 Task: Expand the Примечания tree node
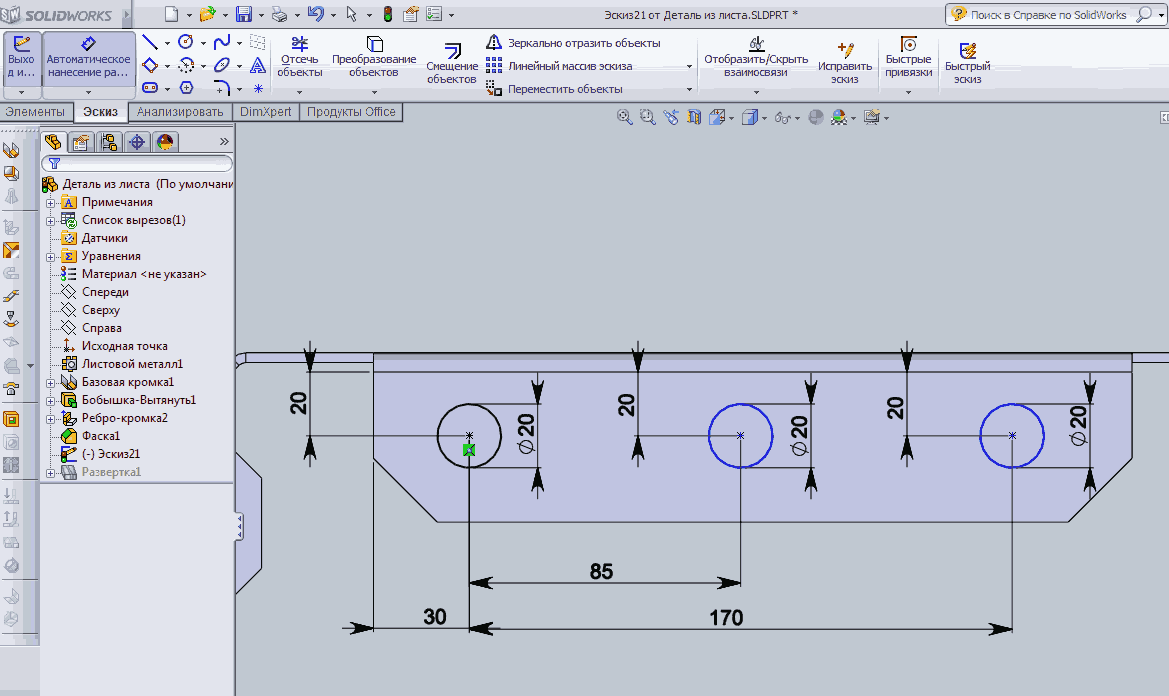tap(50, 203)
